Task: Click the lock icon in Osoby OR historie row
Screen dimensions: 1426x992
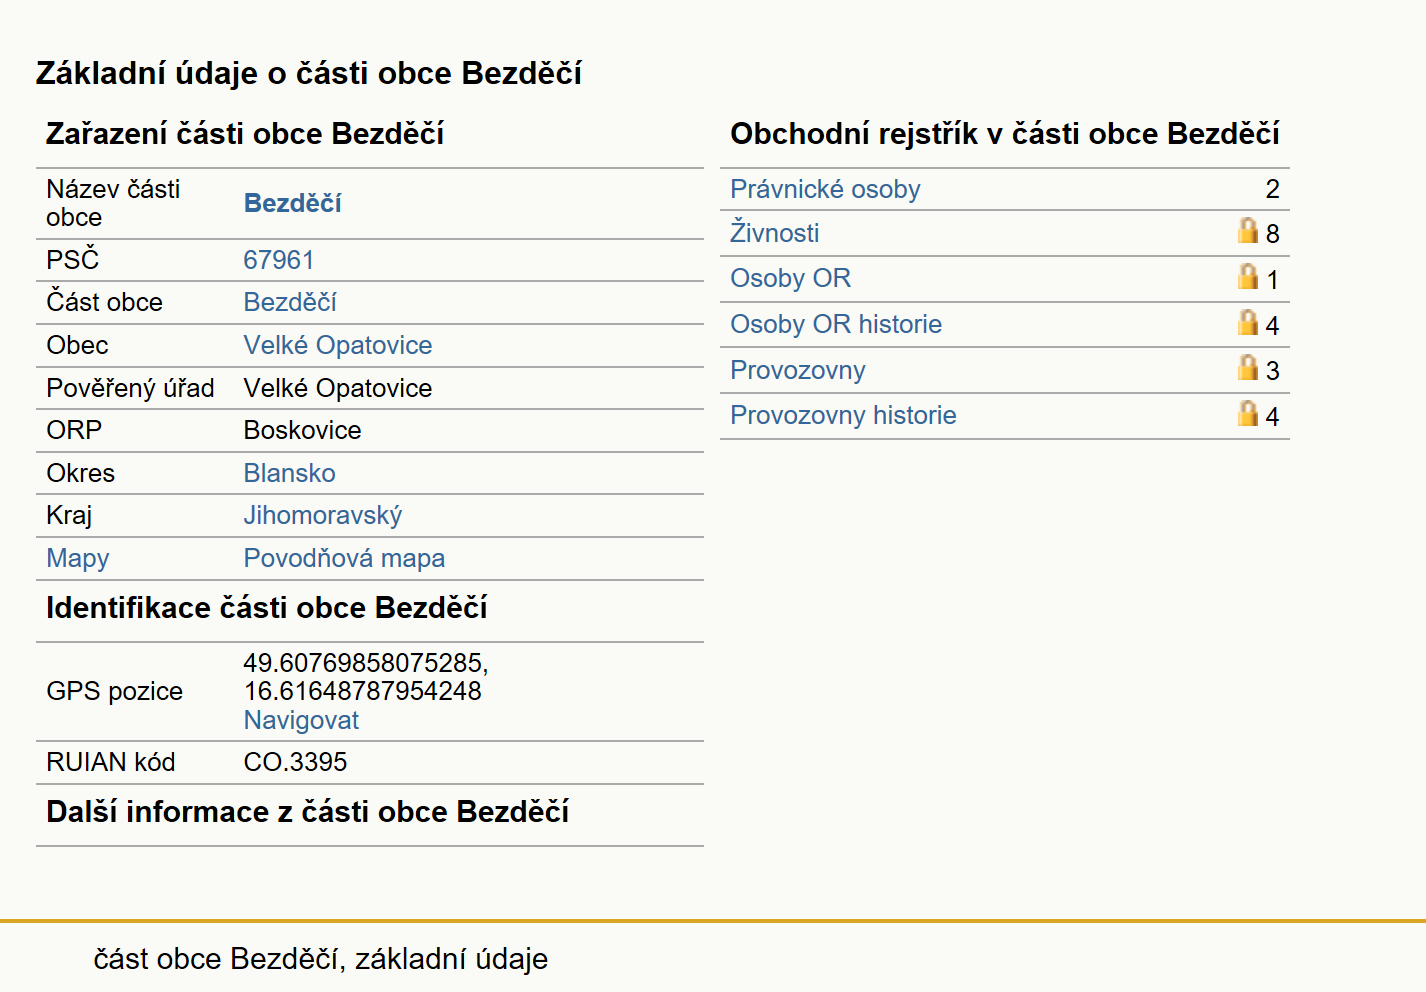Action: pyautogui.click(x=1247, y=323)
